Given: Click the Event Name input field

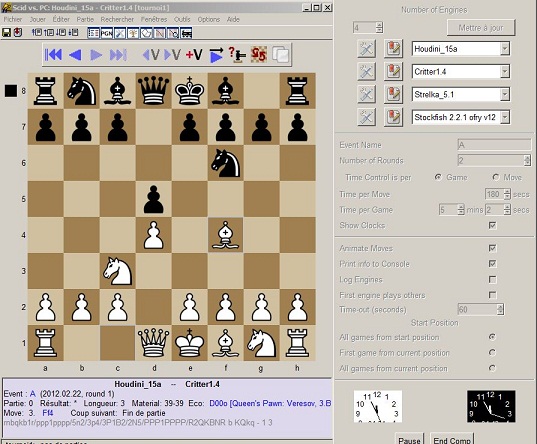Looking at the screenshot, I should [495, 145].
